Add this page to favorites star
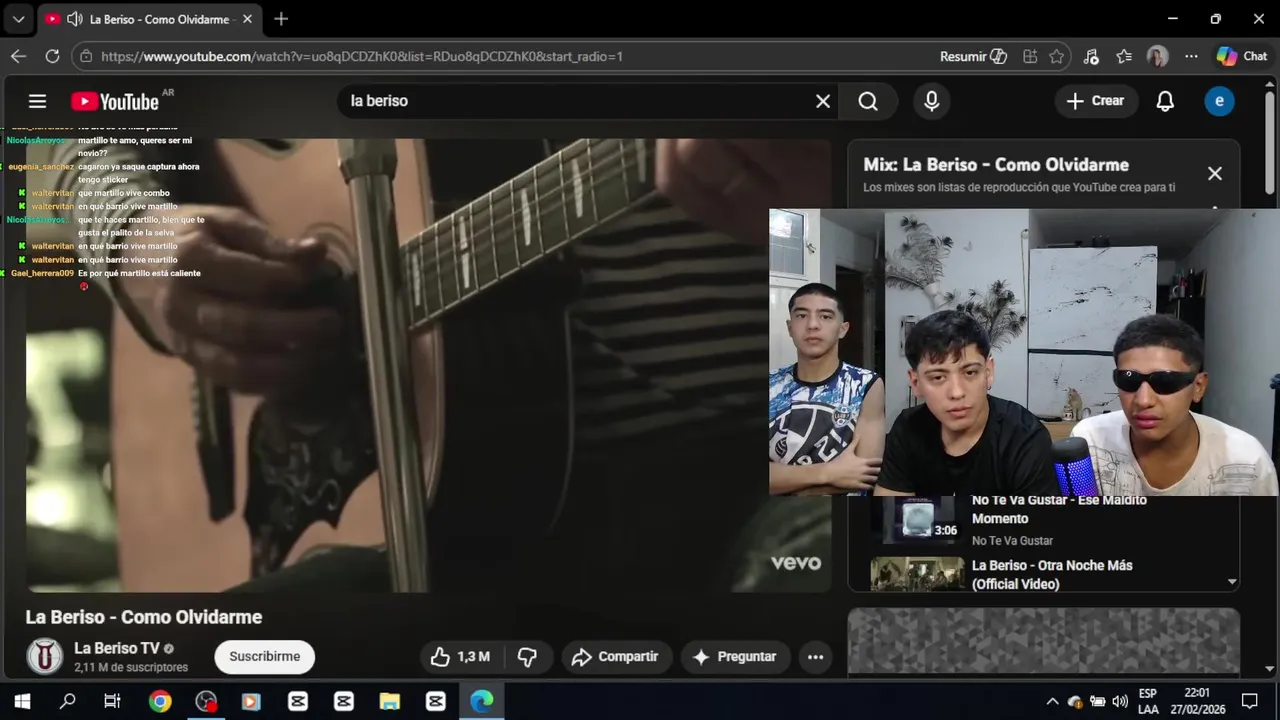This screenshot has width=1280, height=720. [1057, 56]
